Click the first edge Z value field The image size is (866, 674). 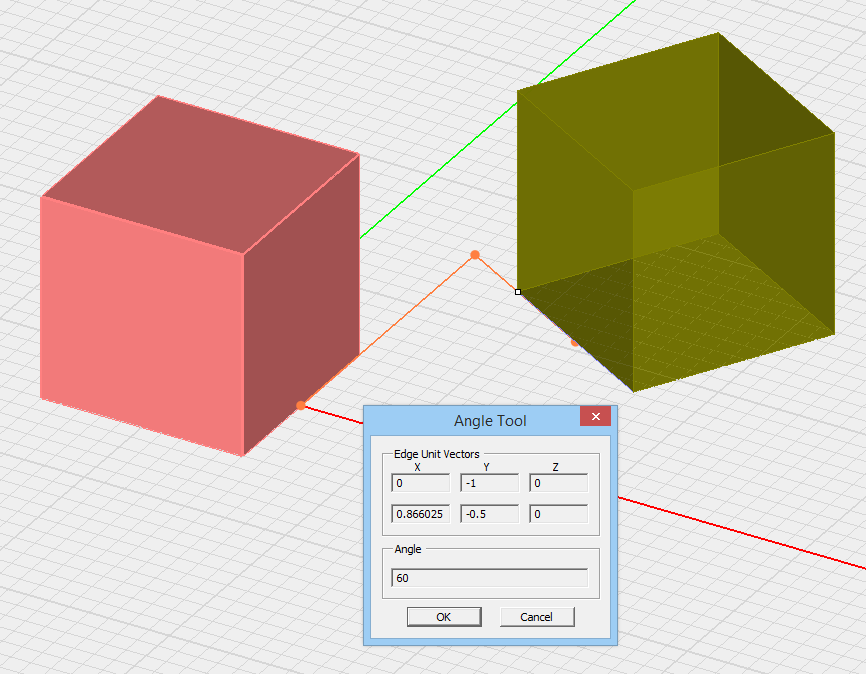tap(558, 484)
